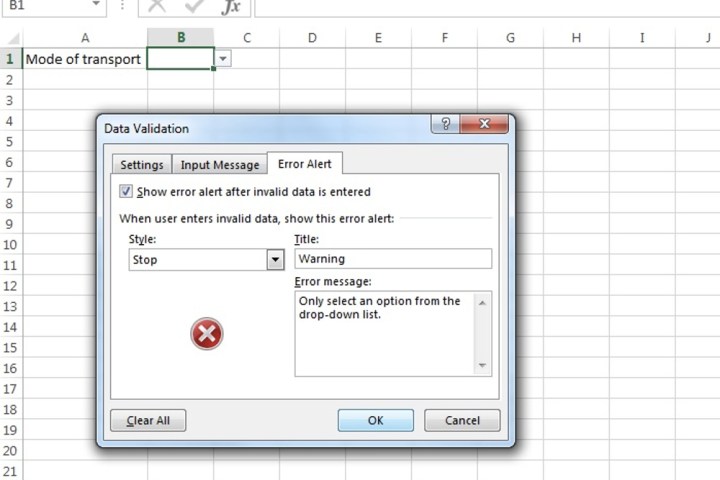Click inside the Error message text box

point(384,333)
